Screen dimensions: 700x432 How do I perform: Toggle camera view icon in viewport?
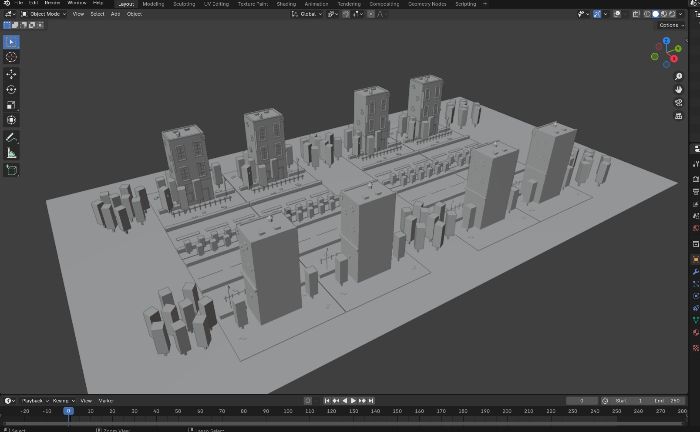point(679,103)
